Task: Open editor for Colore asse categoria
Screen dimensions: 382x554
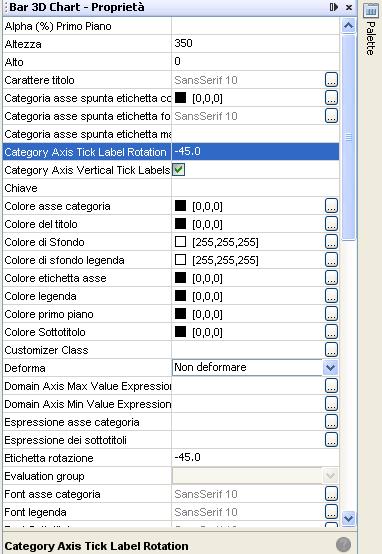Action: [331, 206]
